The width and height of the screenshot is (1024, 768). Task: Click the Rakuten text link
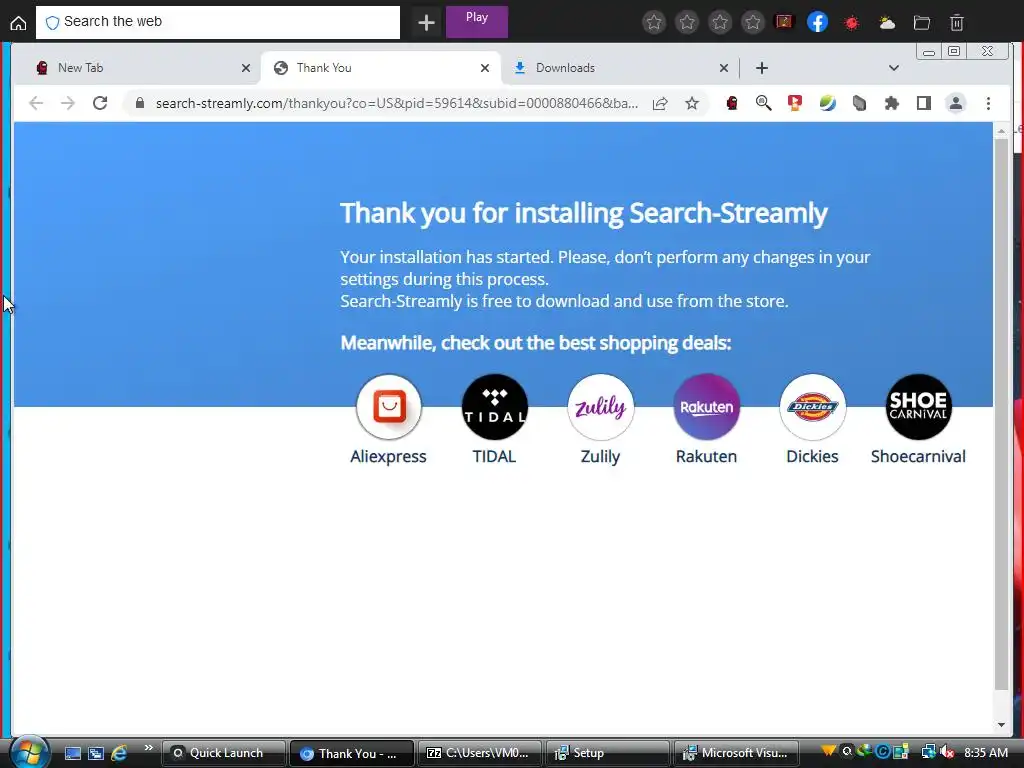click(x=706, y=456)
